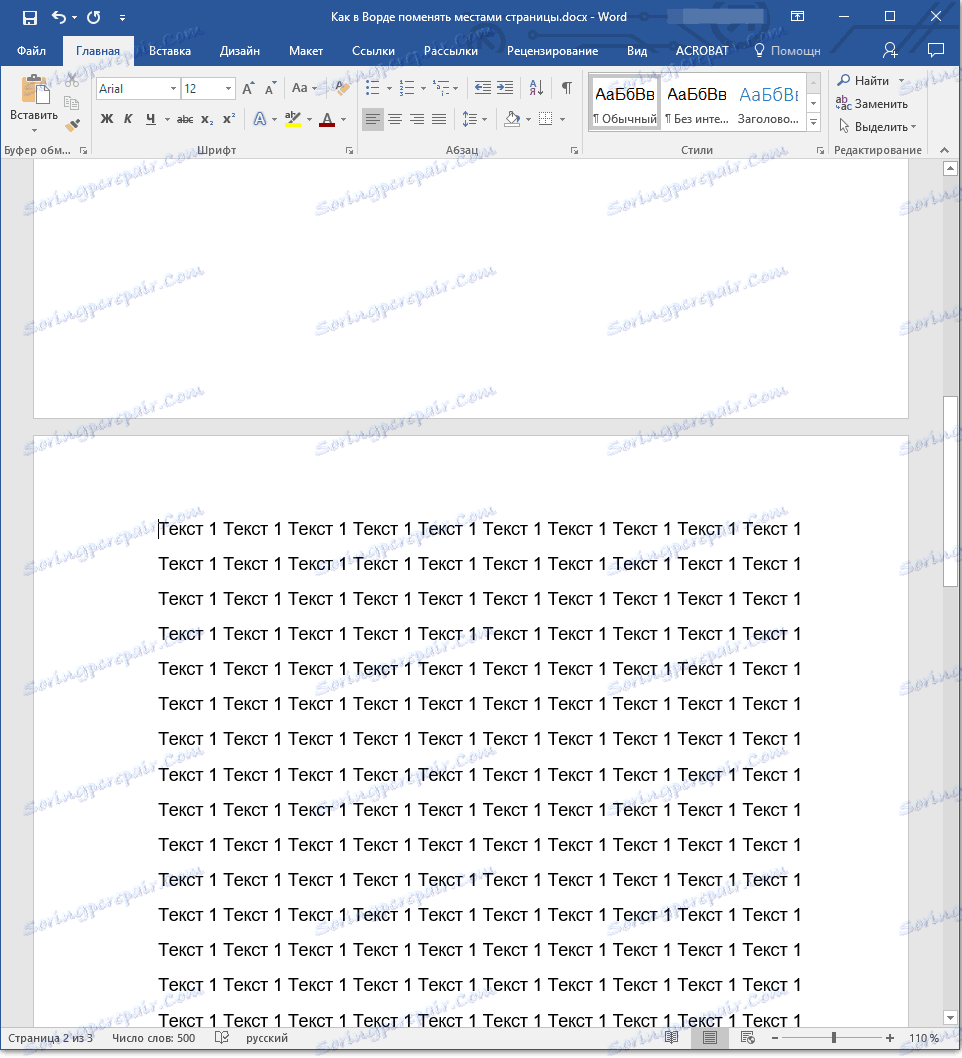Justify the paragraph text
Screen dimensions: 962x1058
[x=439, y=119]
